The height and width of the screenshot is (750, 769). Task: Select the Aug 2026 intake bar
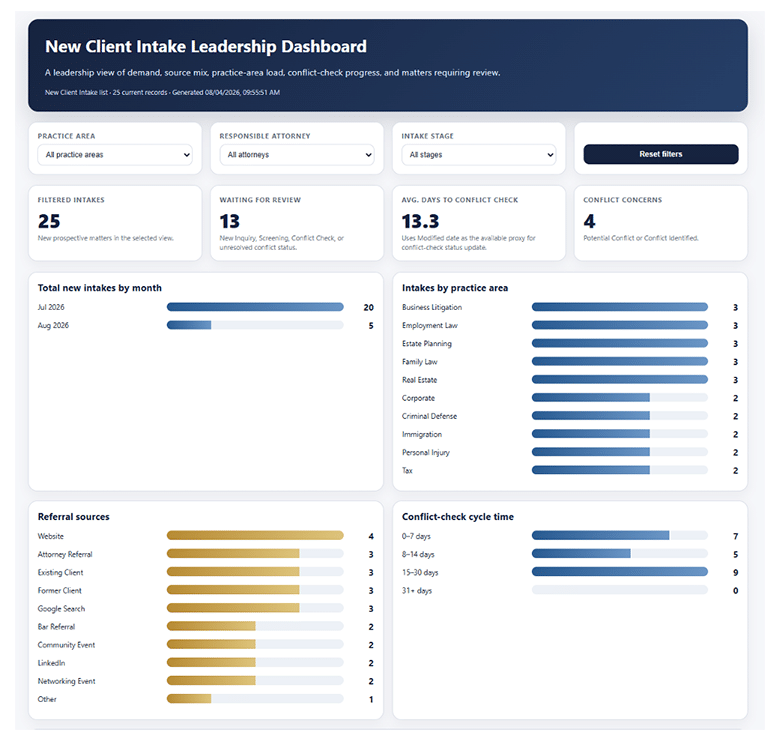pyautogui.click(x=255, y=325)
